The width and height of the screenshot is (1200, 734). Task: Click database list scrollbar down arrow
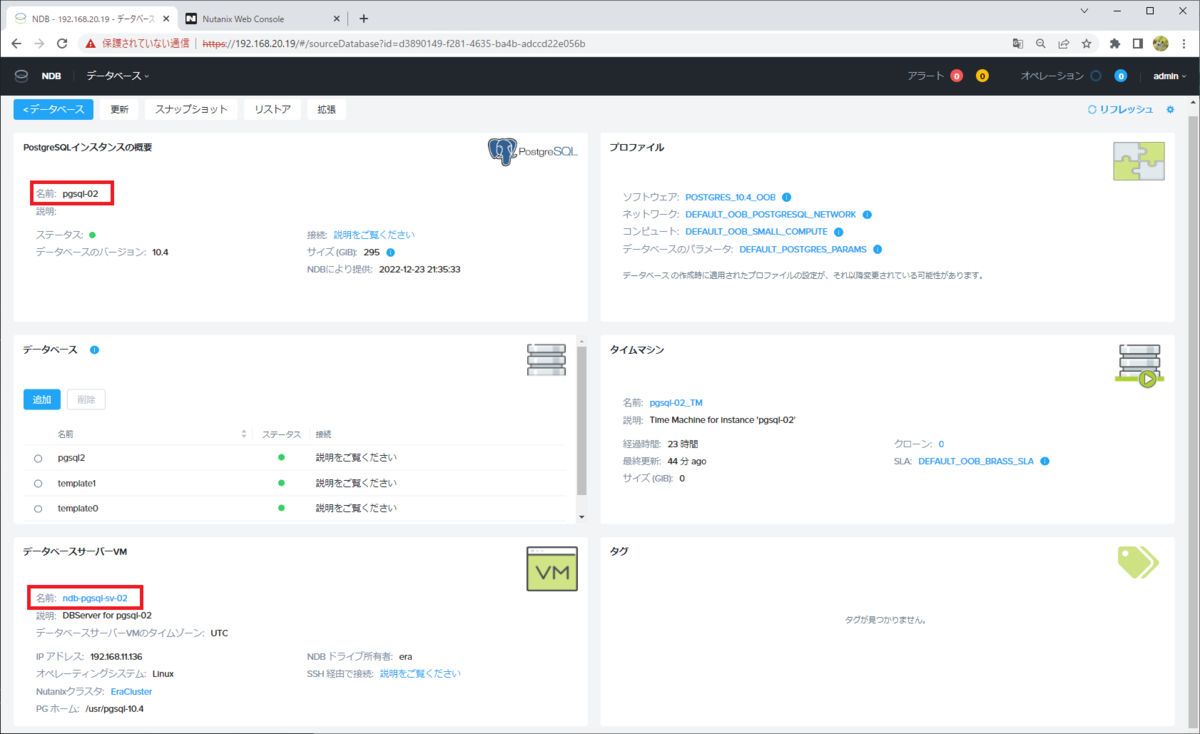582,516
